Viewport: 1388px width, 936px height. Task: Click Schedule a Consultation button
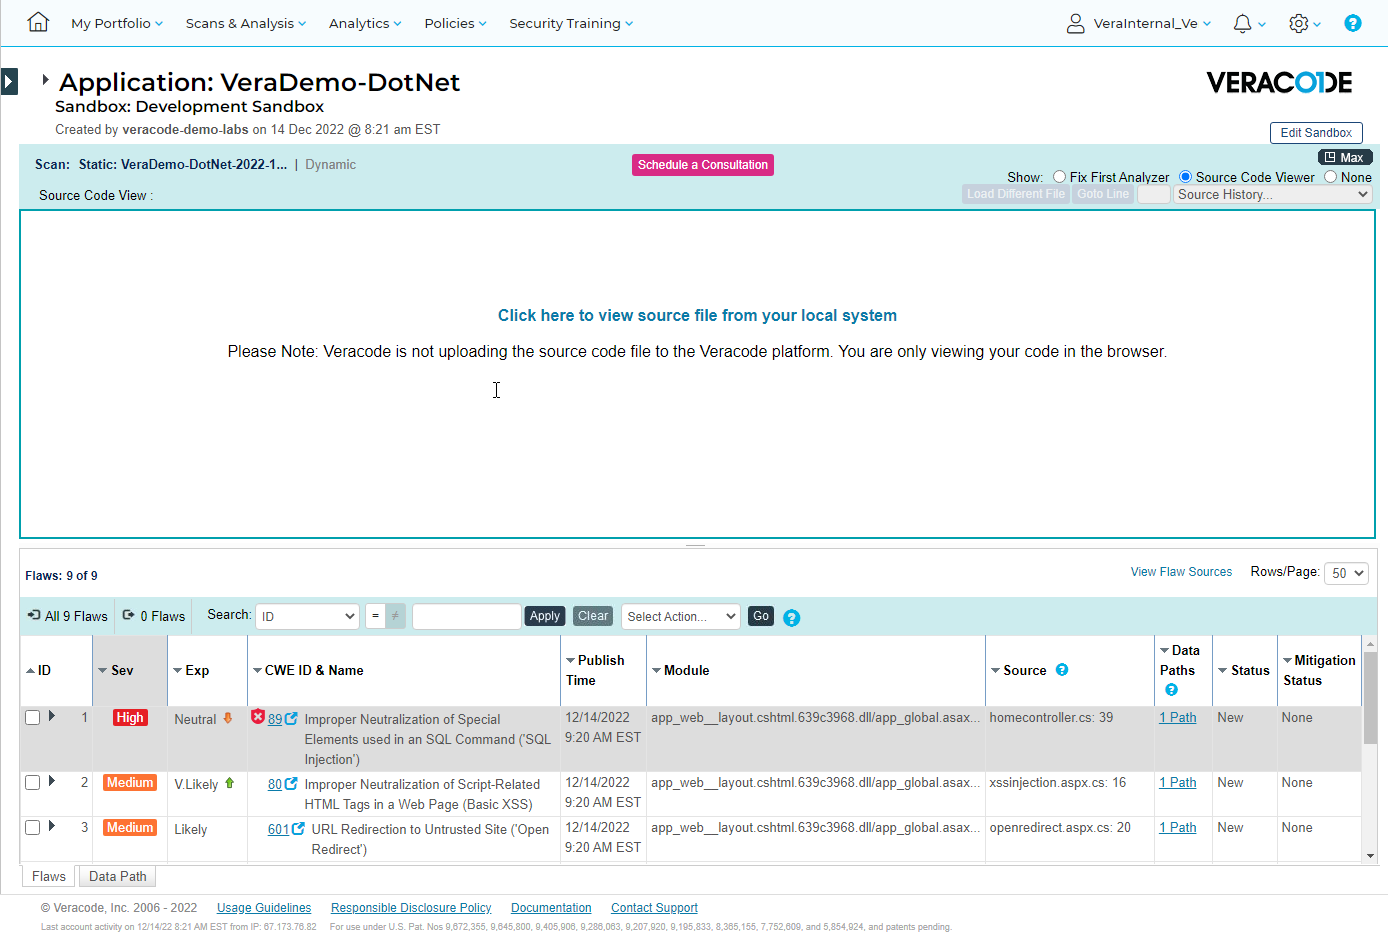[703, 165]
